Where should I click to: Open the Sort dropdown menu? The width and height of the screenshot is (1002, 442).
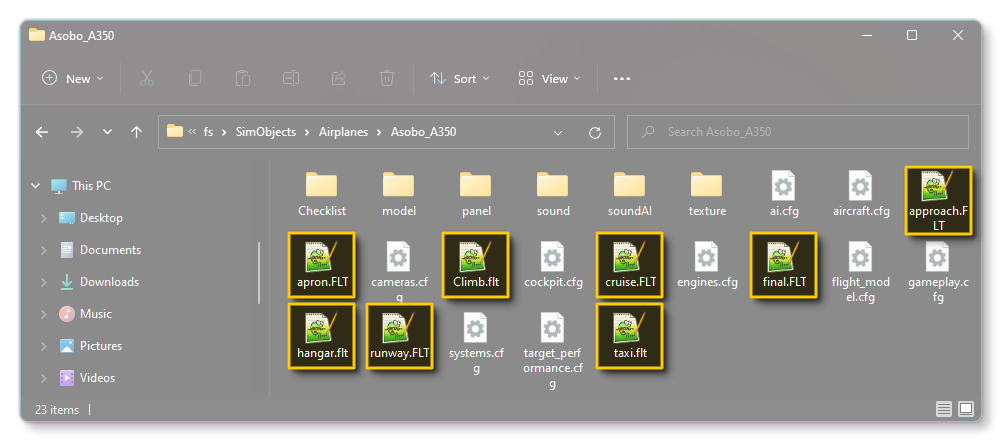pyautogui.click(x=460, y=79)
